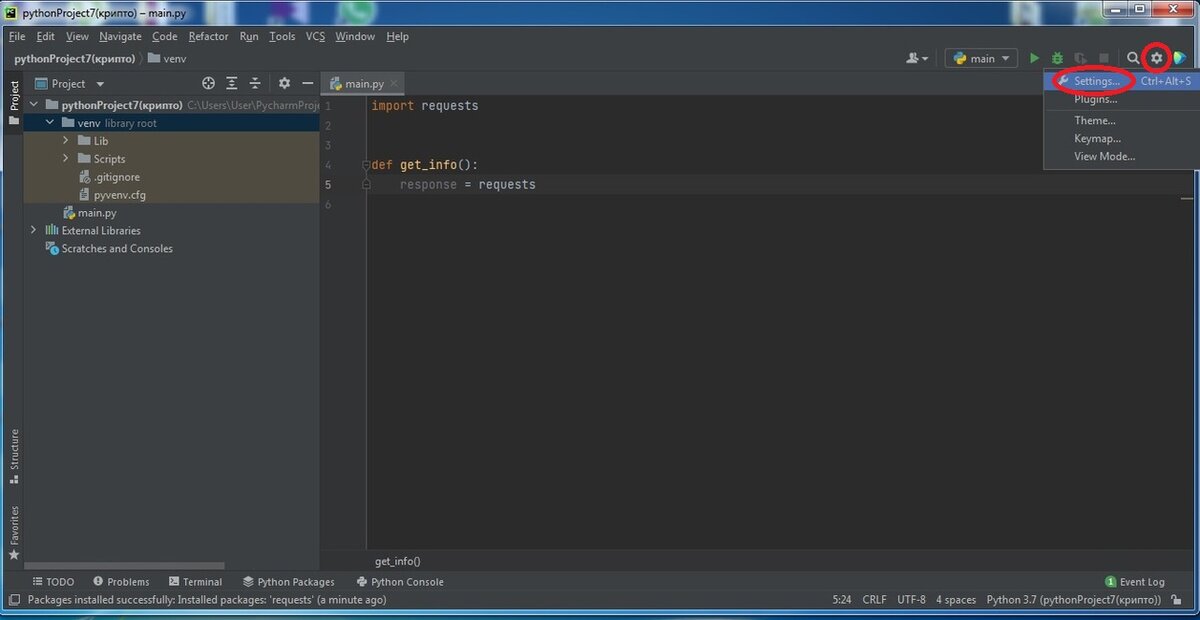Open the user accounts icon dropdown
The height and width of the screenshot is (620, 1200).
[x=917, y=59]
